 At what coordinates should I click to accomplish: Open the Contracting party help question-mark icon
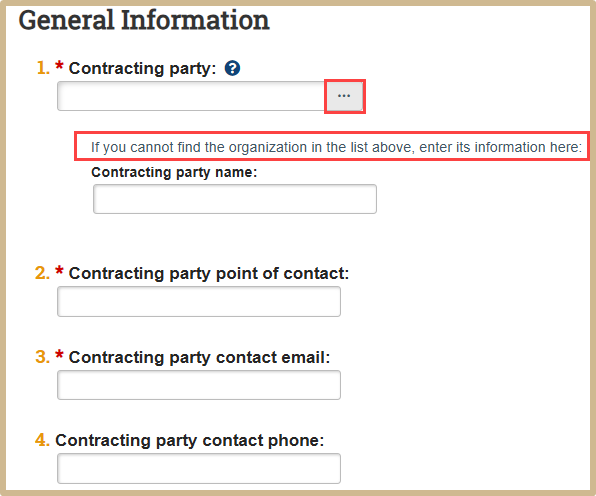coord(232,68)
